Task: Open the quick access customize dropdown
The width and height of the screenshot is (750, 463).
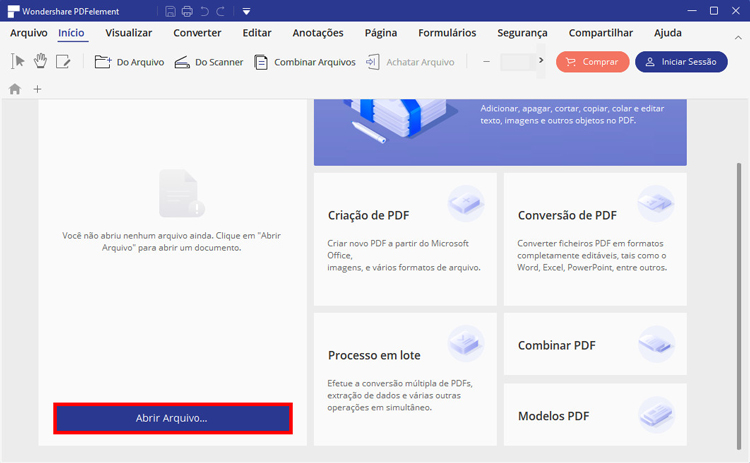Action: pyautogui.click(x=246, y=11)
